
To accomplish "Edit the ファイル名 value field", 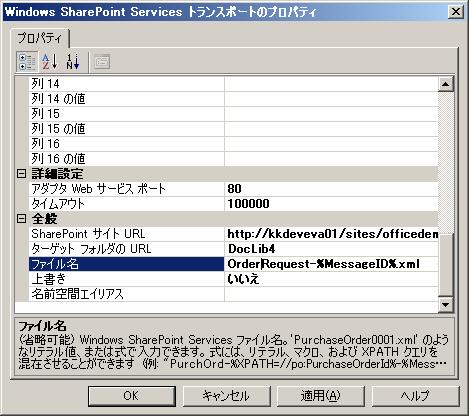I will (x=331, y=264).
